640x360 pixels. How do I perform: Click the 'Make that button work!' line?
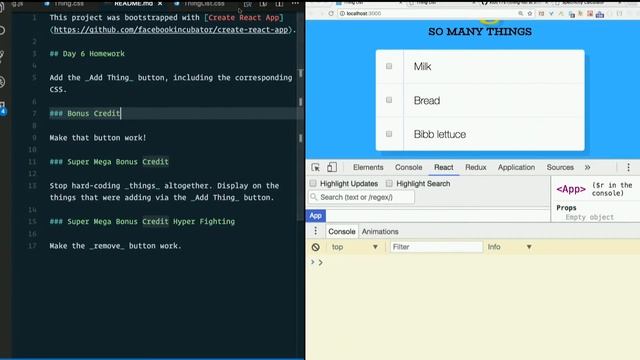pos(98,138)
